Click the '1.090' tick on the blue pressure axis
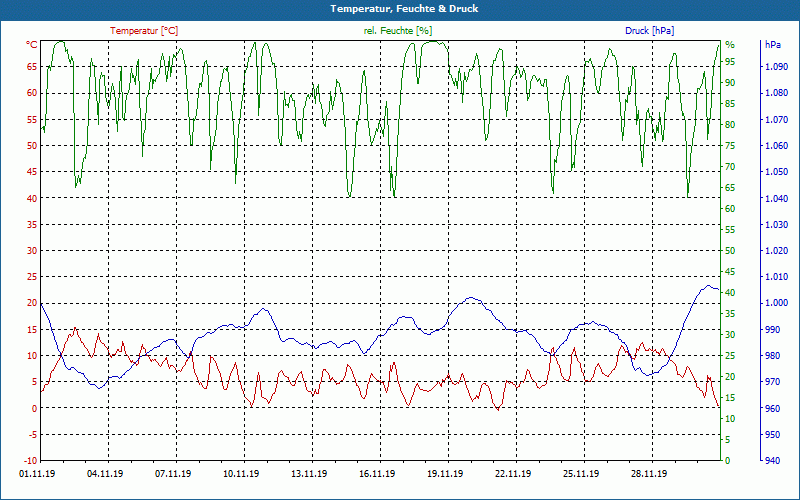The width and height of the screenshot is (800, 500). pyautogui.click(x=777, y=67)
